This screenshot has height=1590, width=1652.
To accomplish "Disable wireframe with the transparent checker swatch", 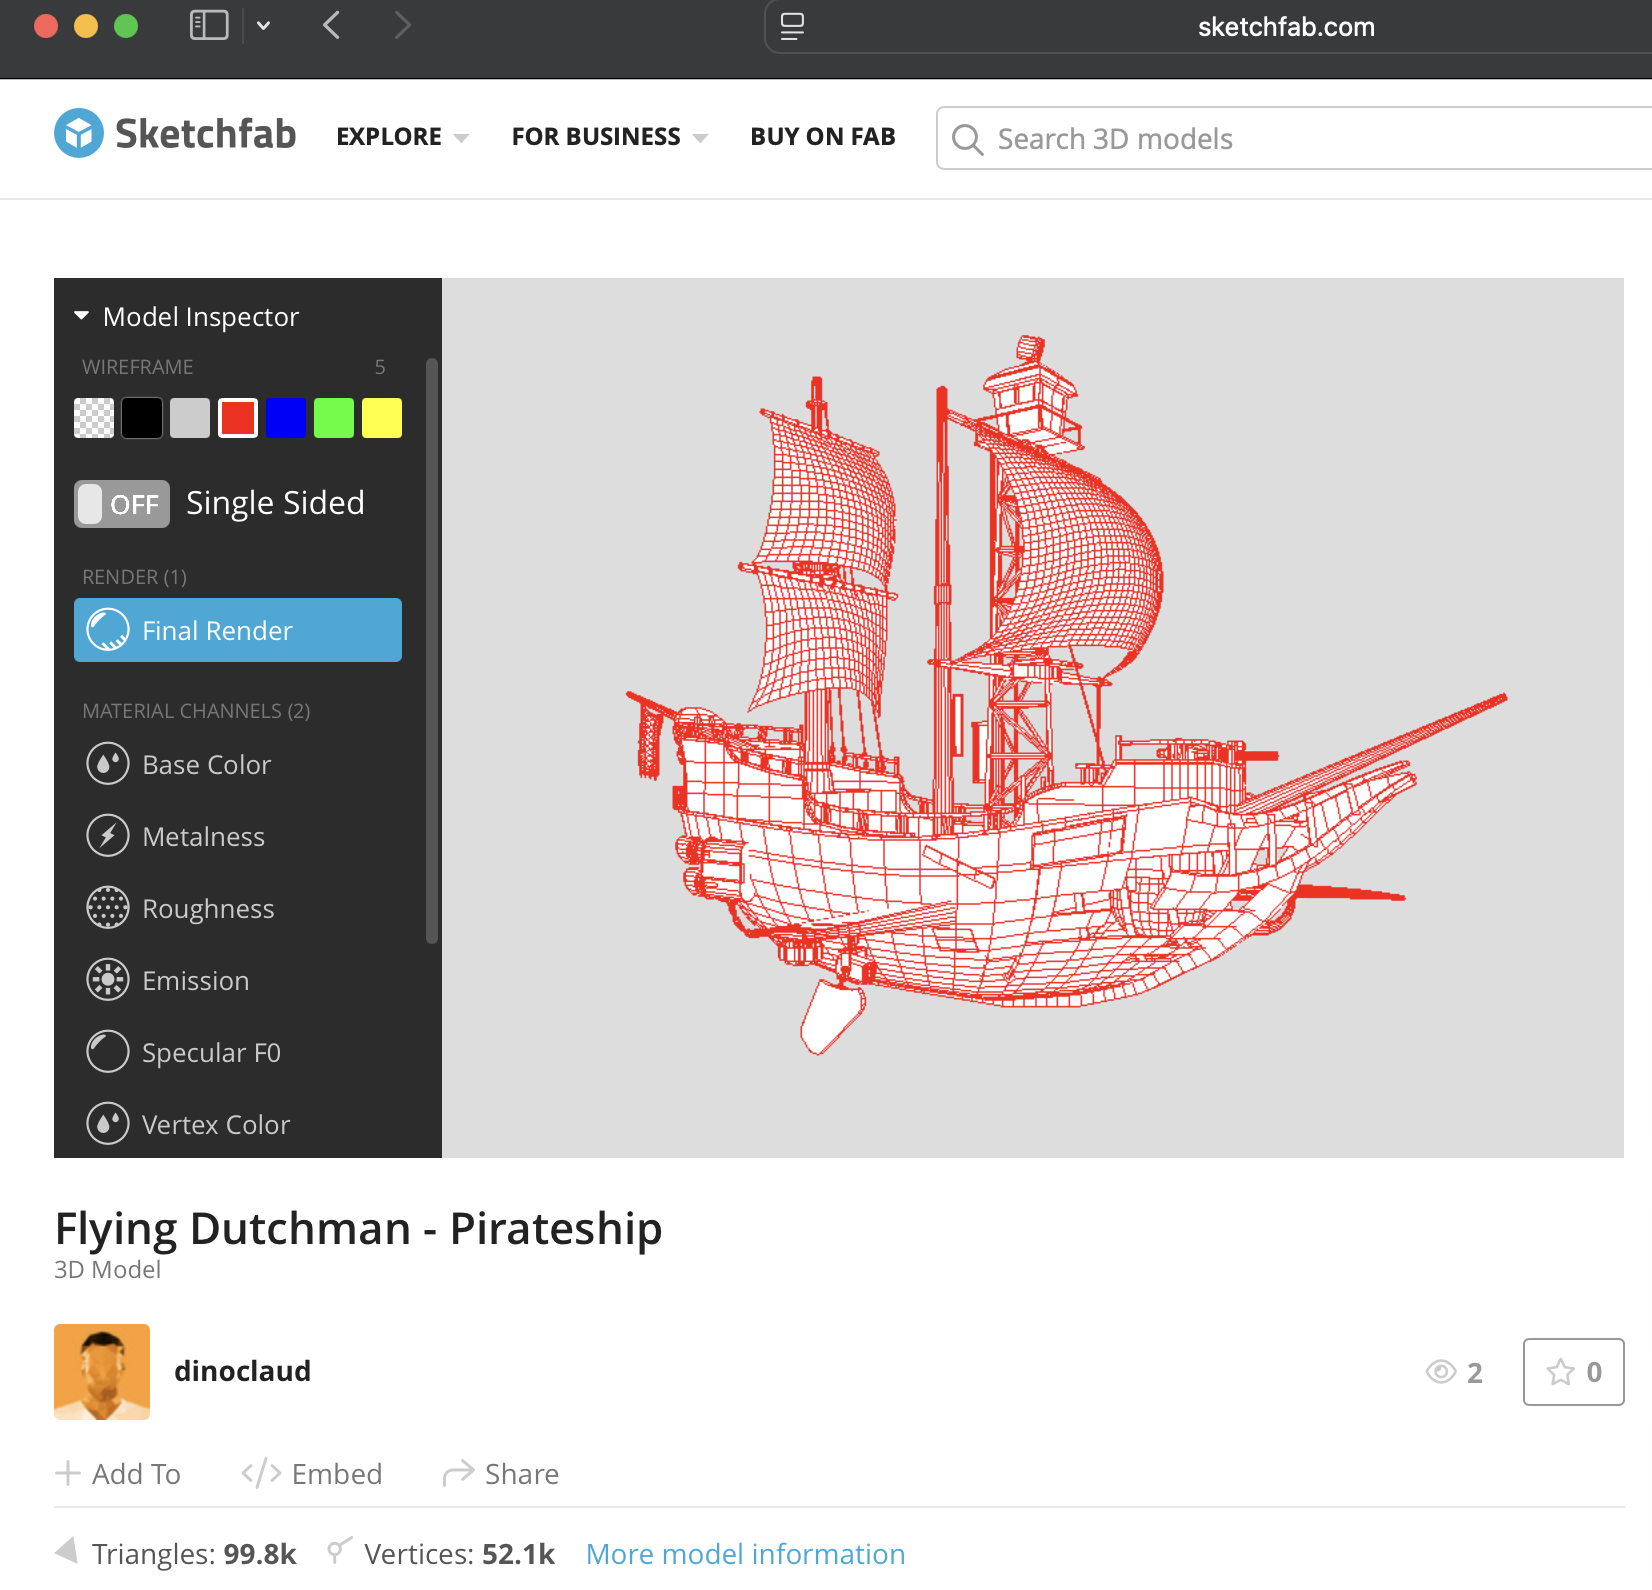I will (94, 418).
